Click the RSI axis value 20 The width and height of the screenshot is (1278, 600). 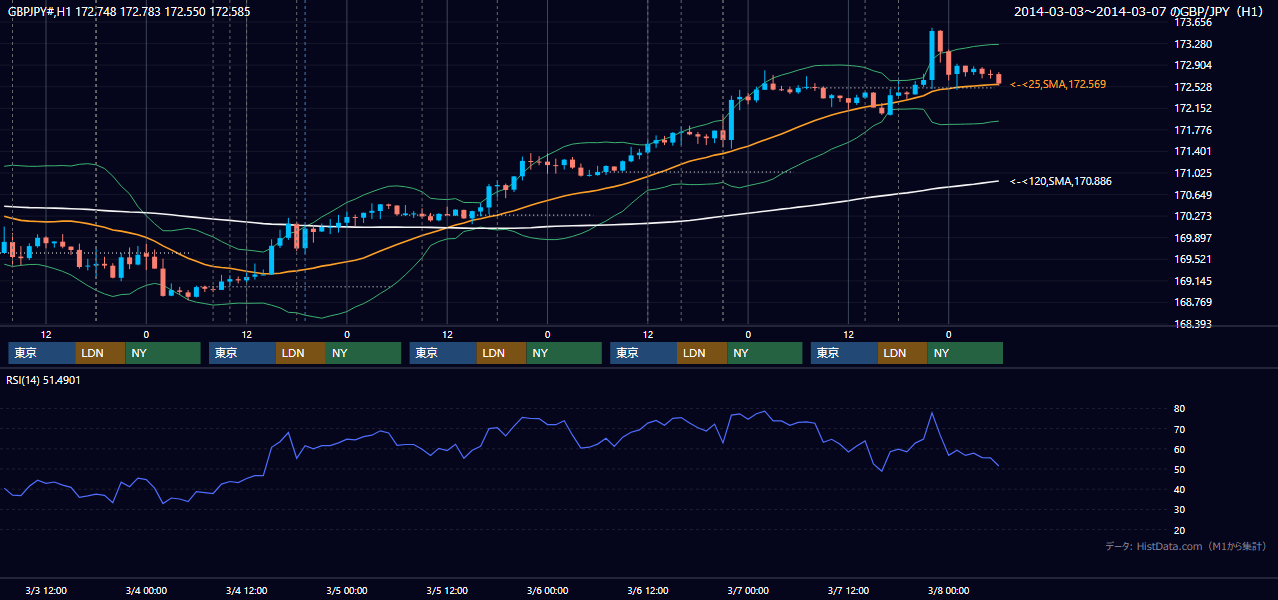pos(1179,530)
